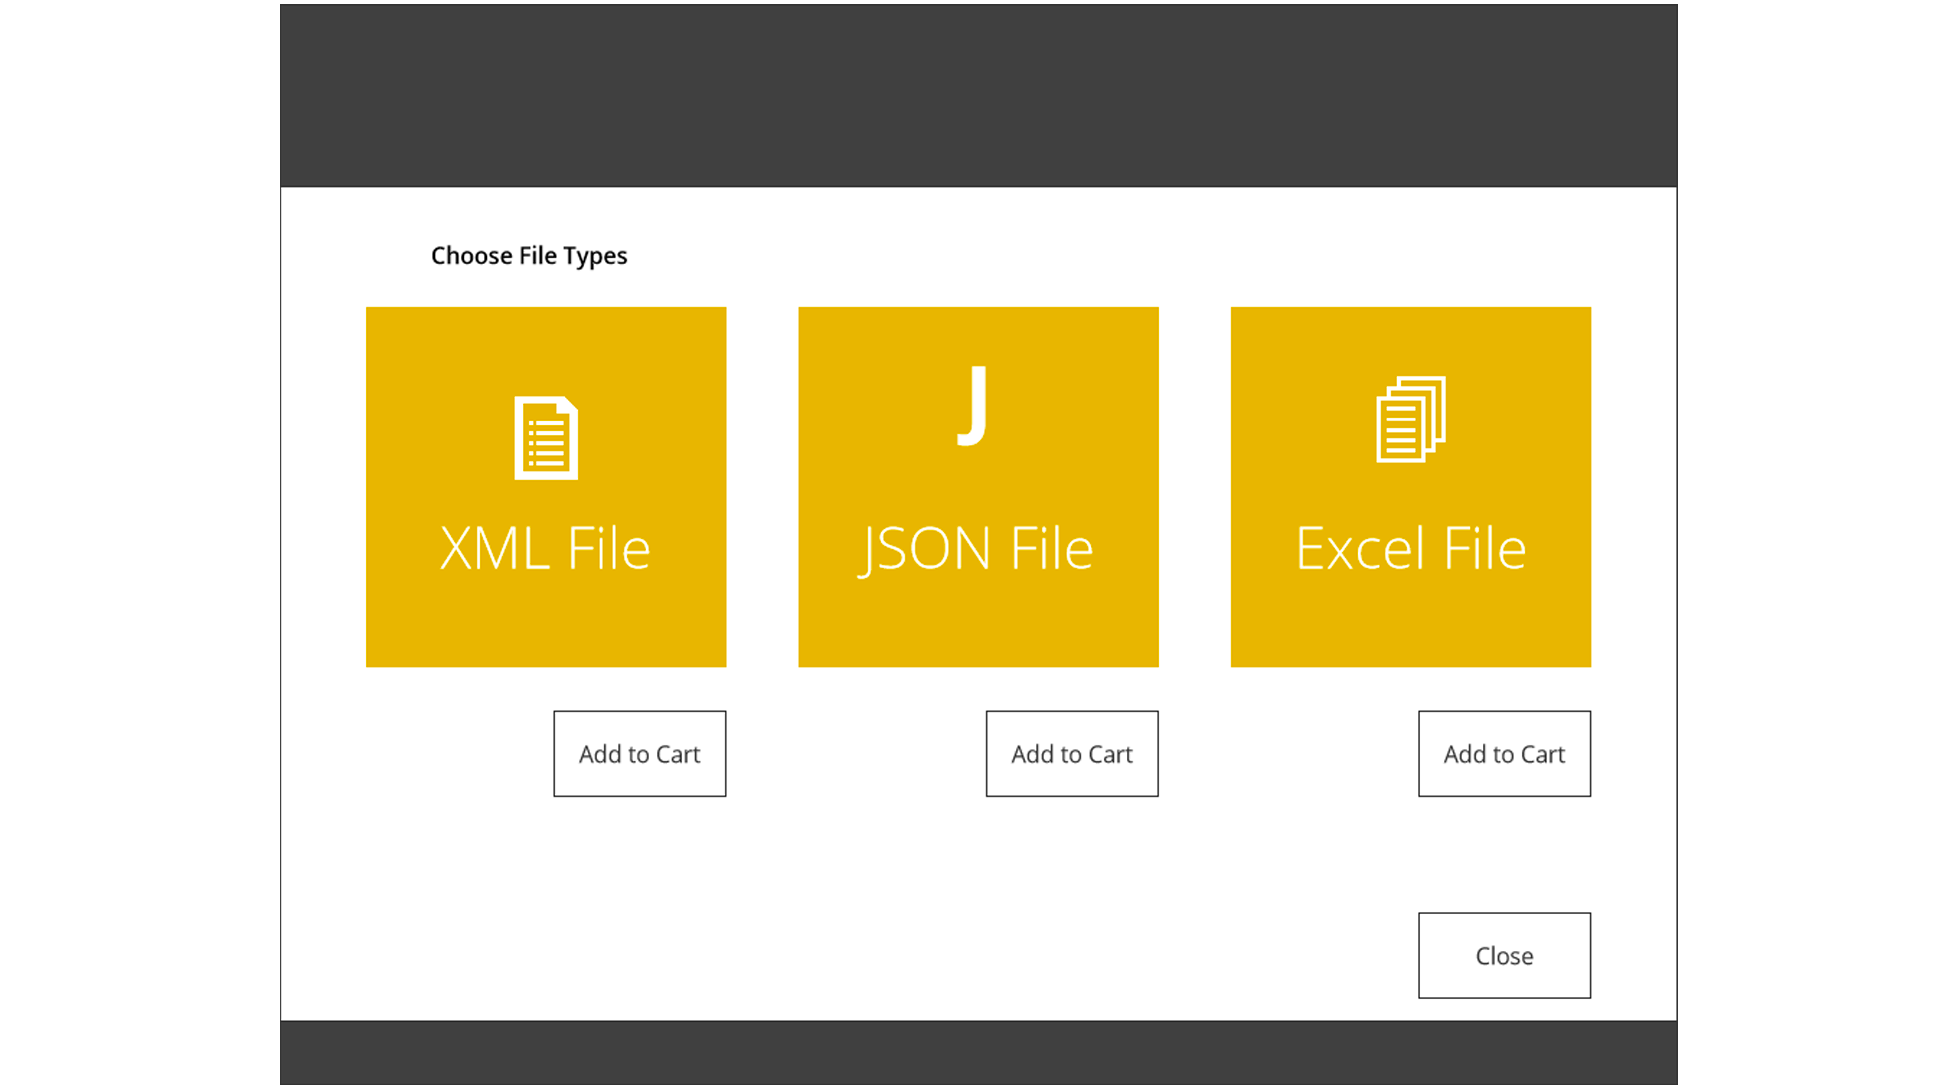1958x1090 pixels.
Task: Click yellow background of JSON tile
Action: pos(850,620)
